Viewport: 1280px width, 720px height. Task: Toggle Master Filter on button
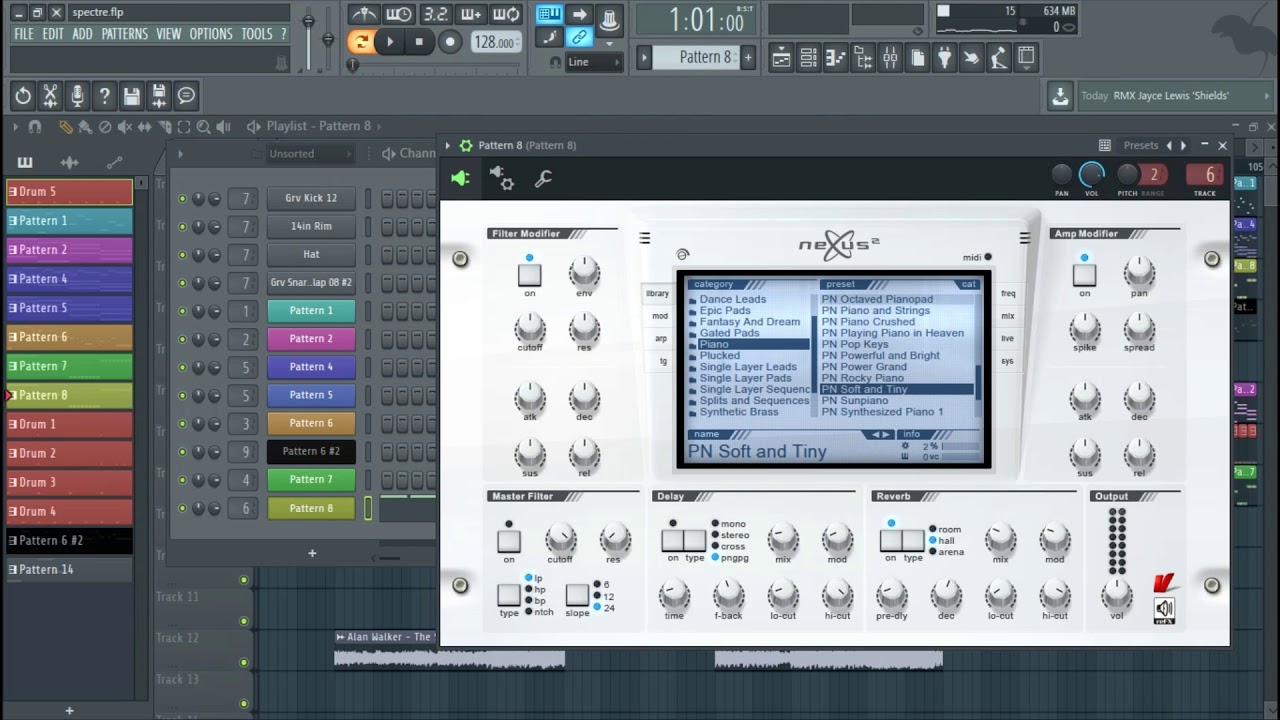pos(509,541)
